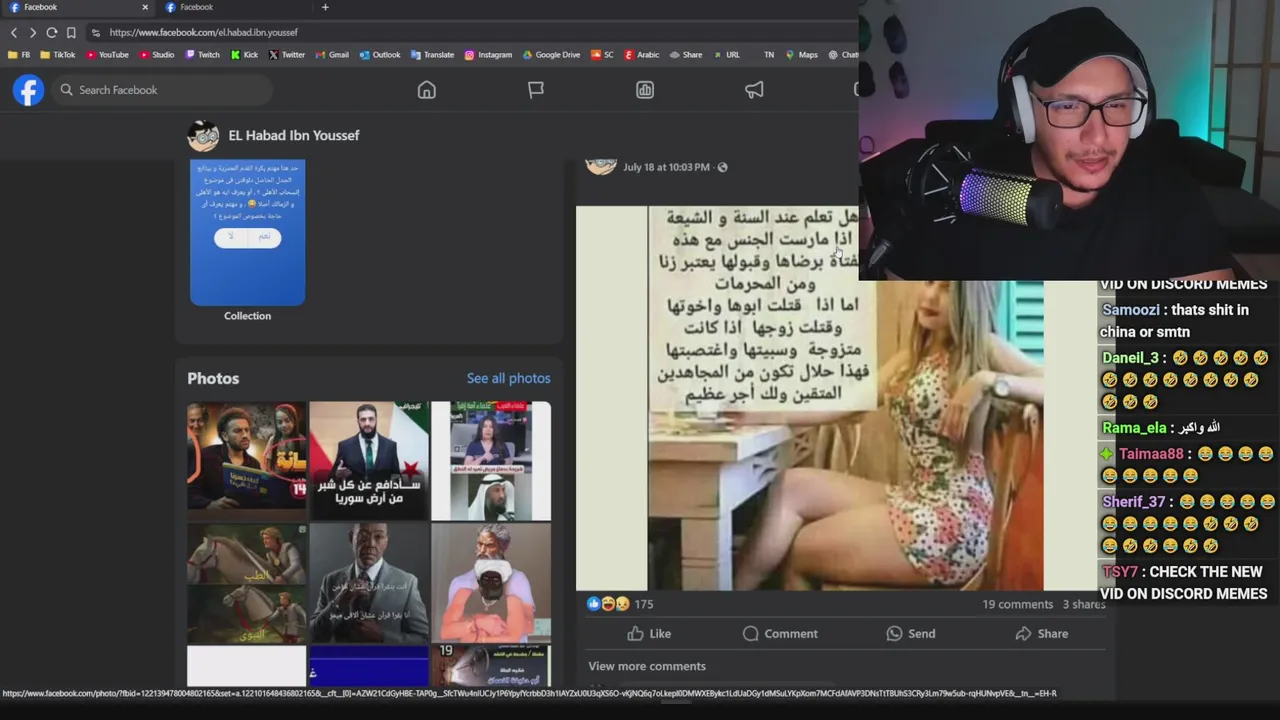The image size is (1280, 720).
Task: Open the YouTube bookmark
Action: coord(107,55)
